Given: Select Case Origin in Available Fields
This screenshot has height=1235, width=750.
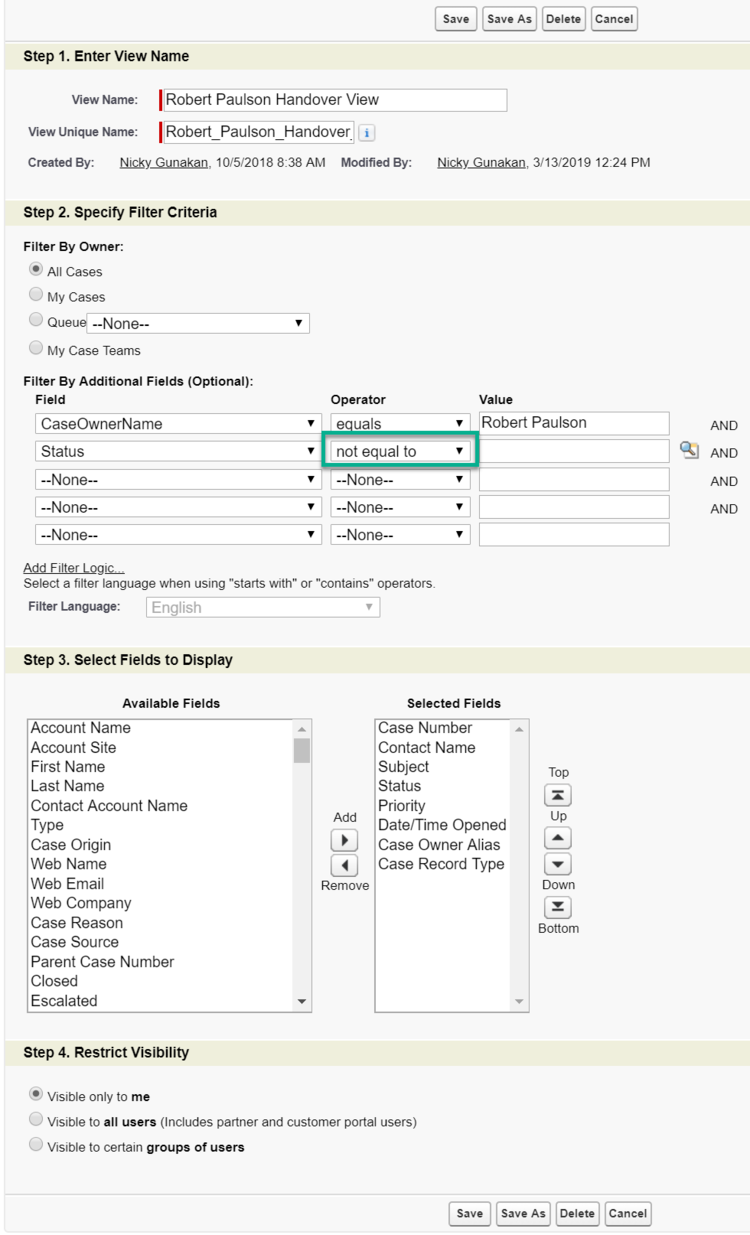Looking at the screenshot, I should point(71,845).
